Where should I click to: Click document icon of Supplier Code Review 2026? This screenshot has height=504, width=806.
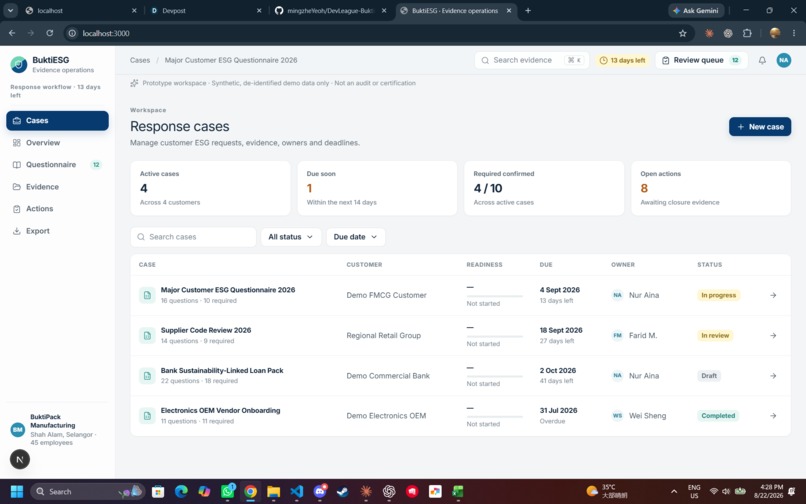click(147, 335)
